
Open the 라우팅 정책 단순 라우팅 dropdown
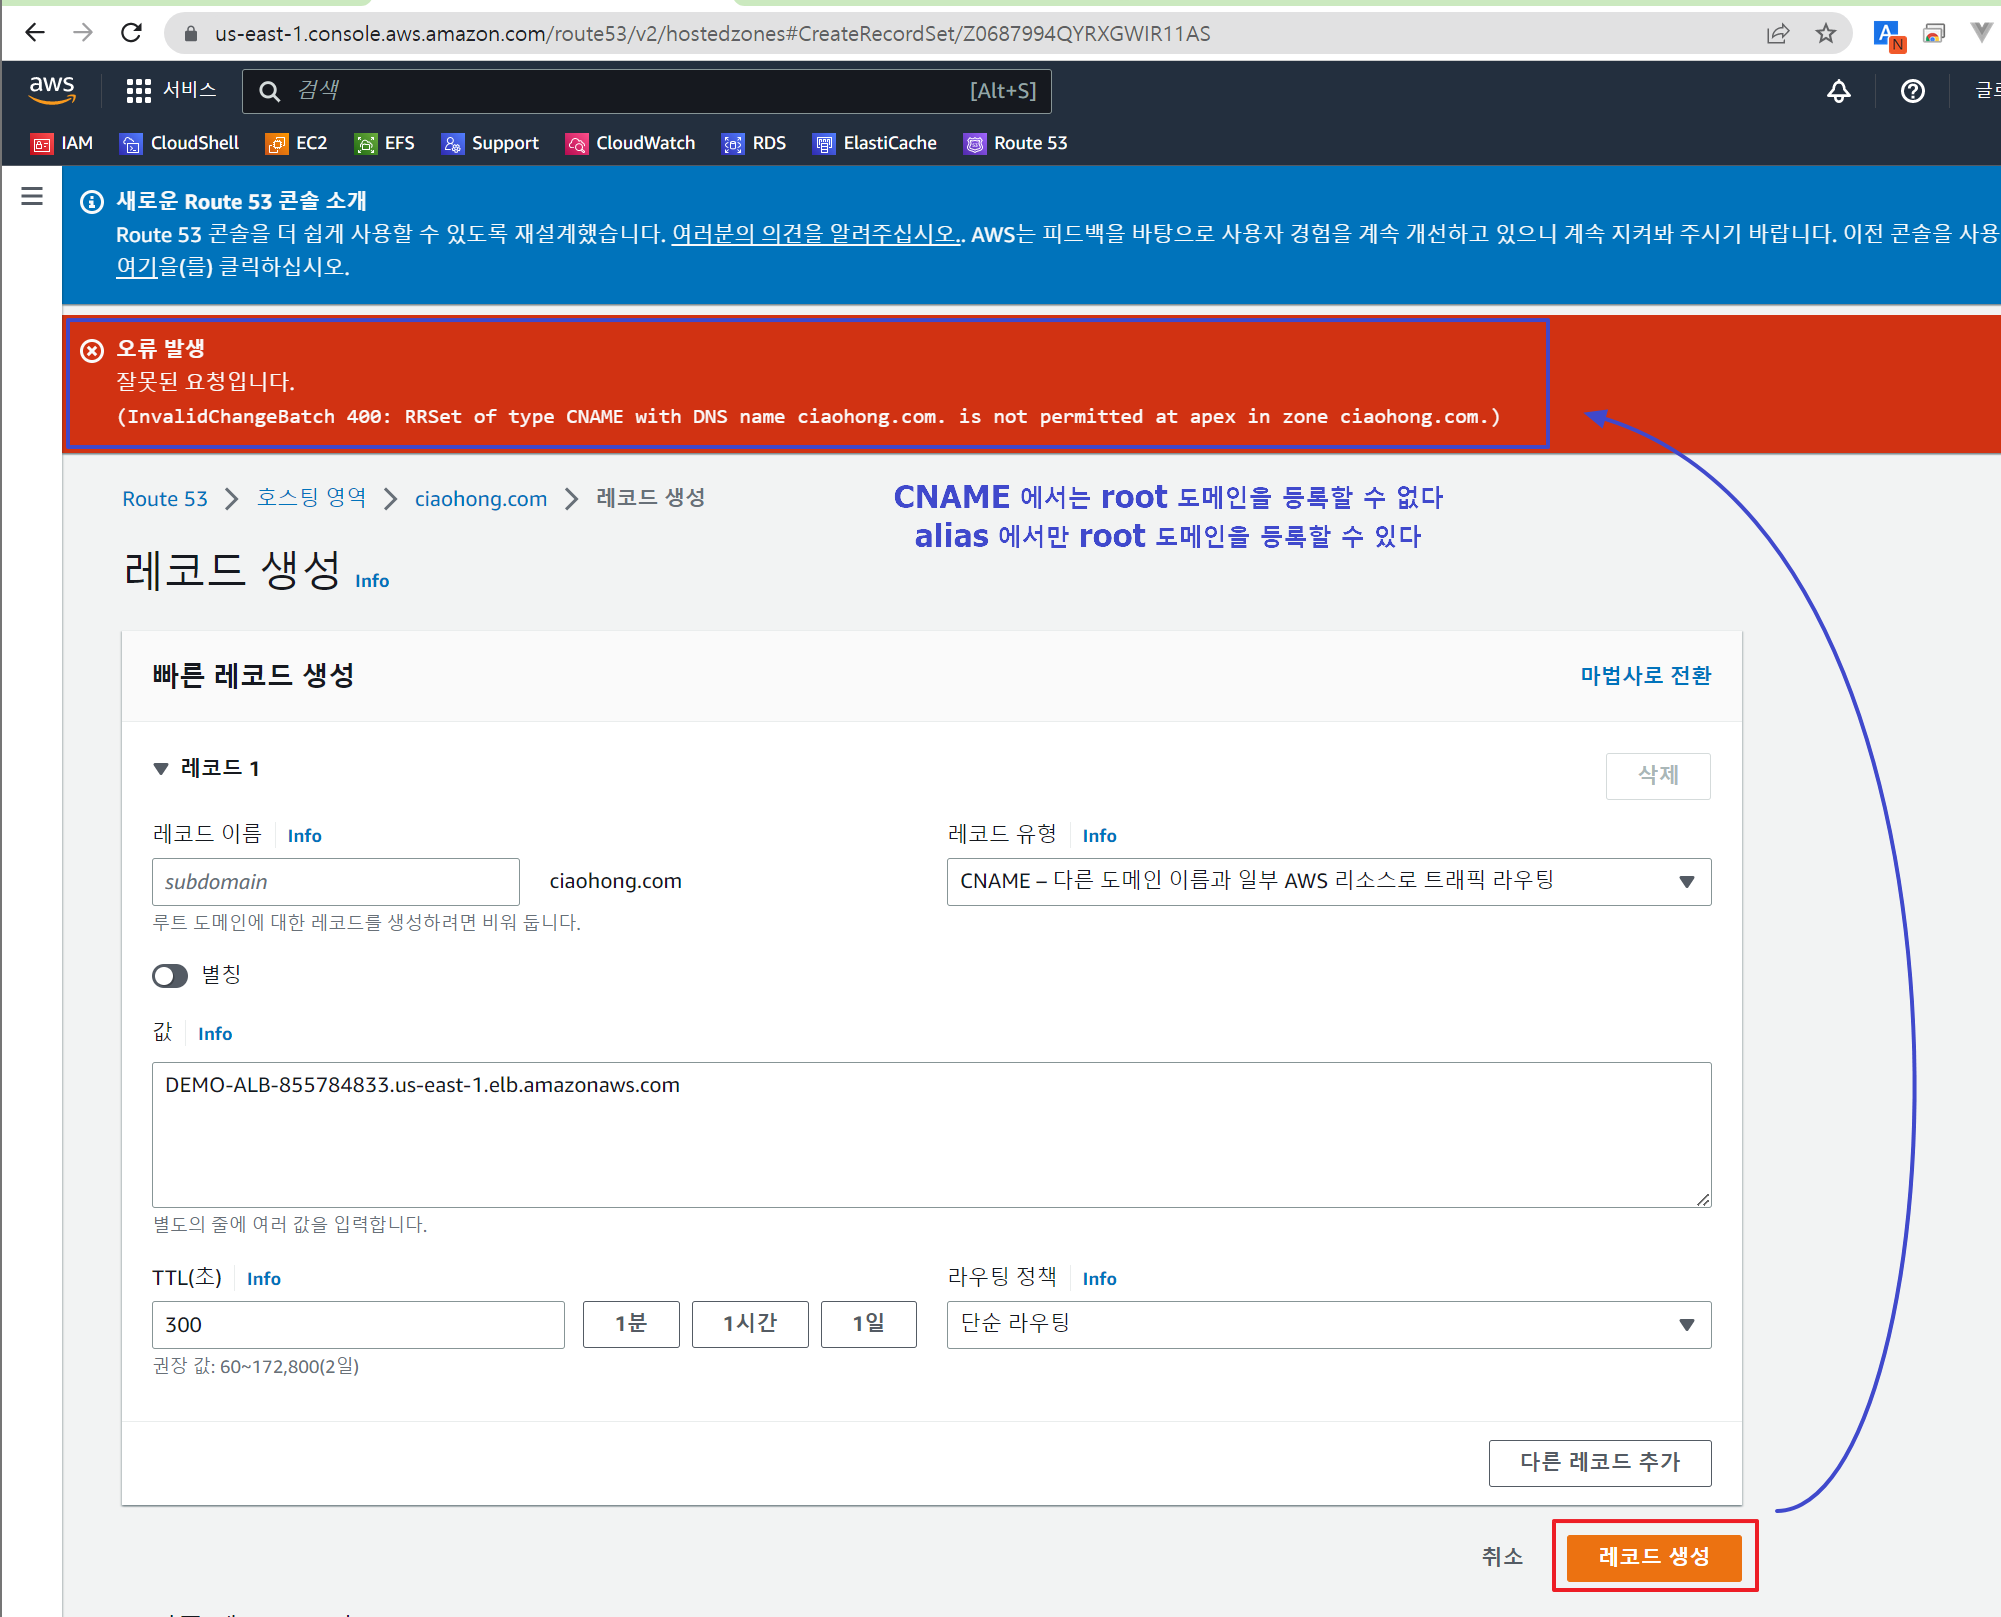[1328, 1324]
